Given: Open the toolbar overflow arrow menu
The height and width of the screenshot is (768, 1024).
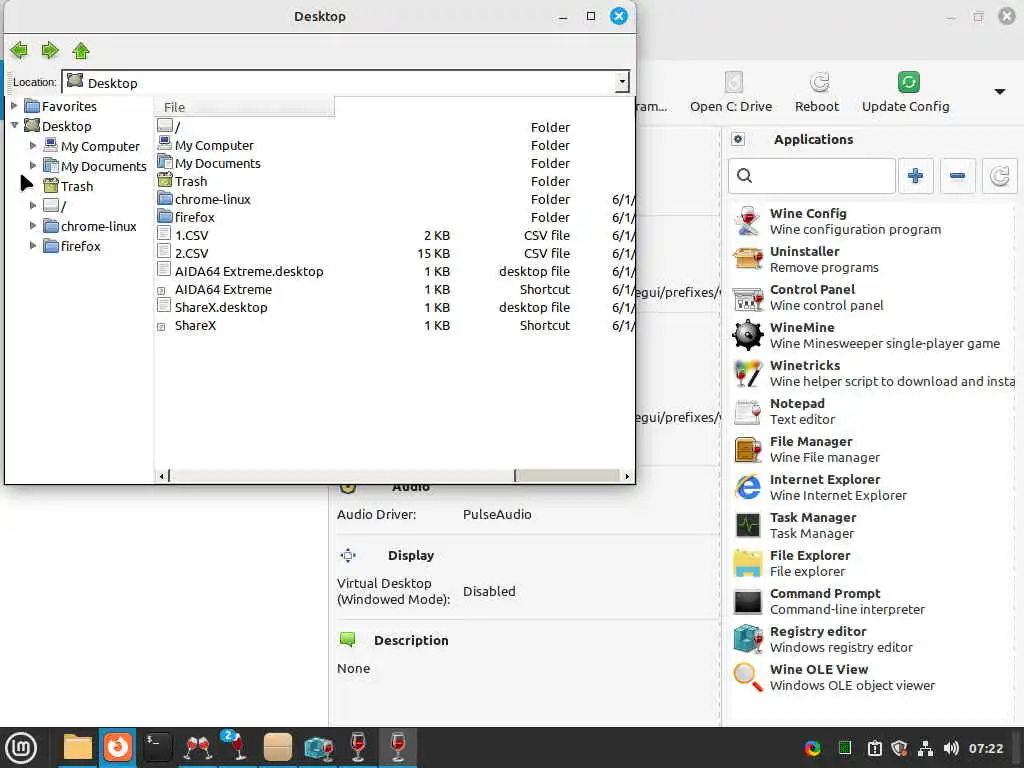Looking at the screenshot, I should (999, 91).
